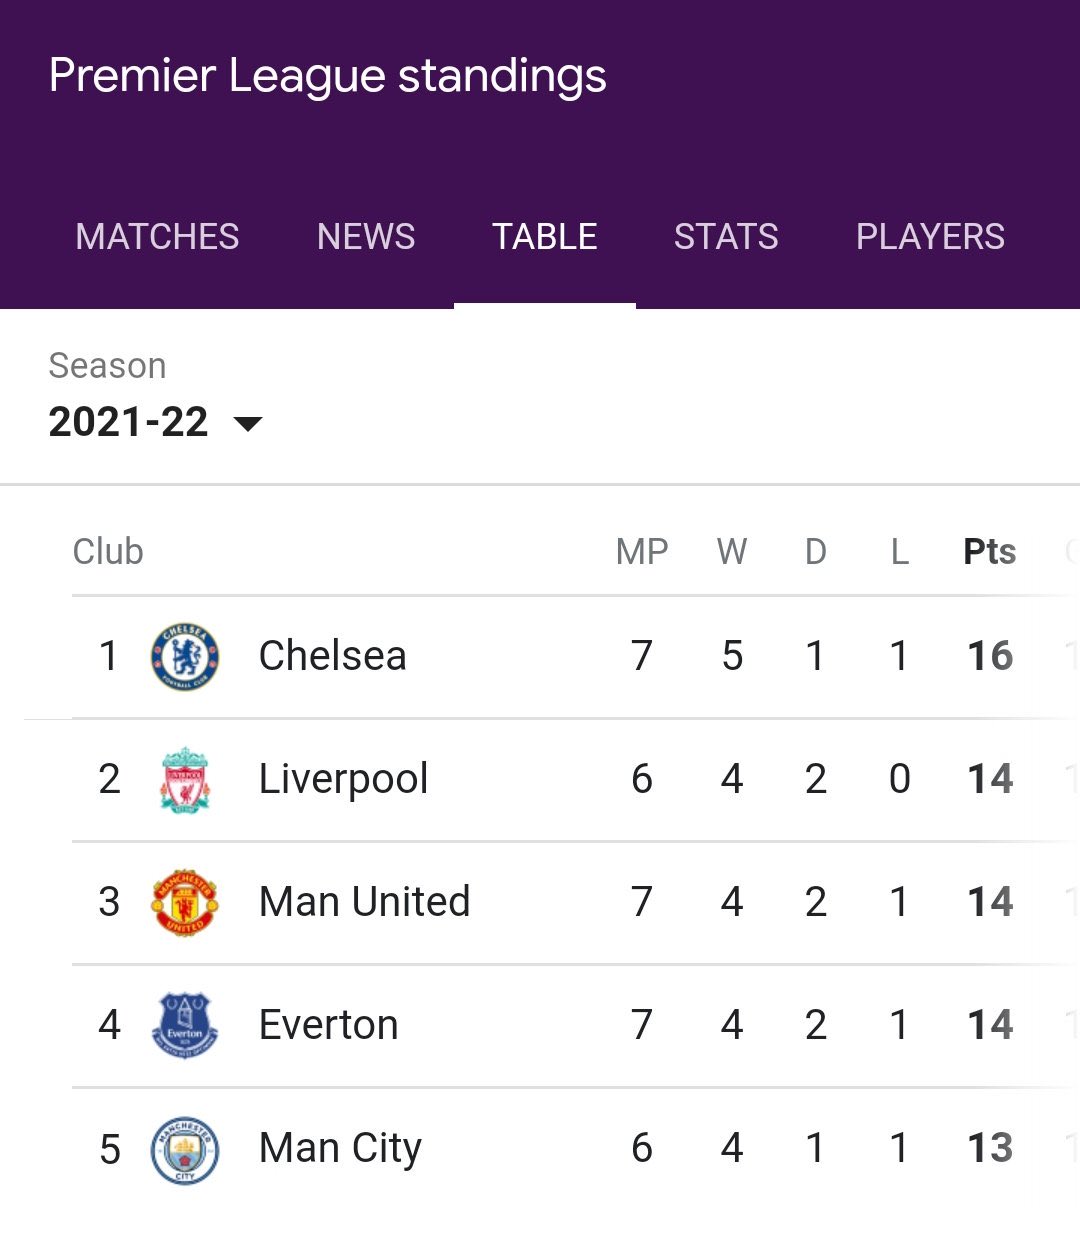Screen dimensions: 1080x1248
Task: Click the Liverpool club crest icon
Action: (x=185, y=780)
